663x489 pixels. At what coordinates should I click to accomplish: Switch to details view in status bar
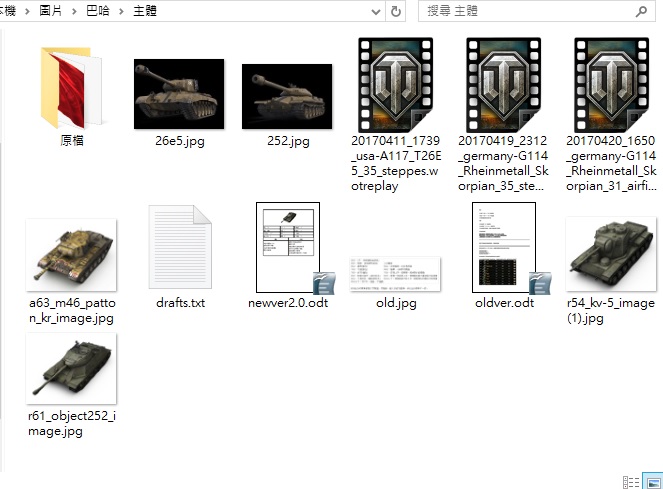point(630,481)
